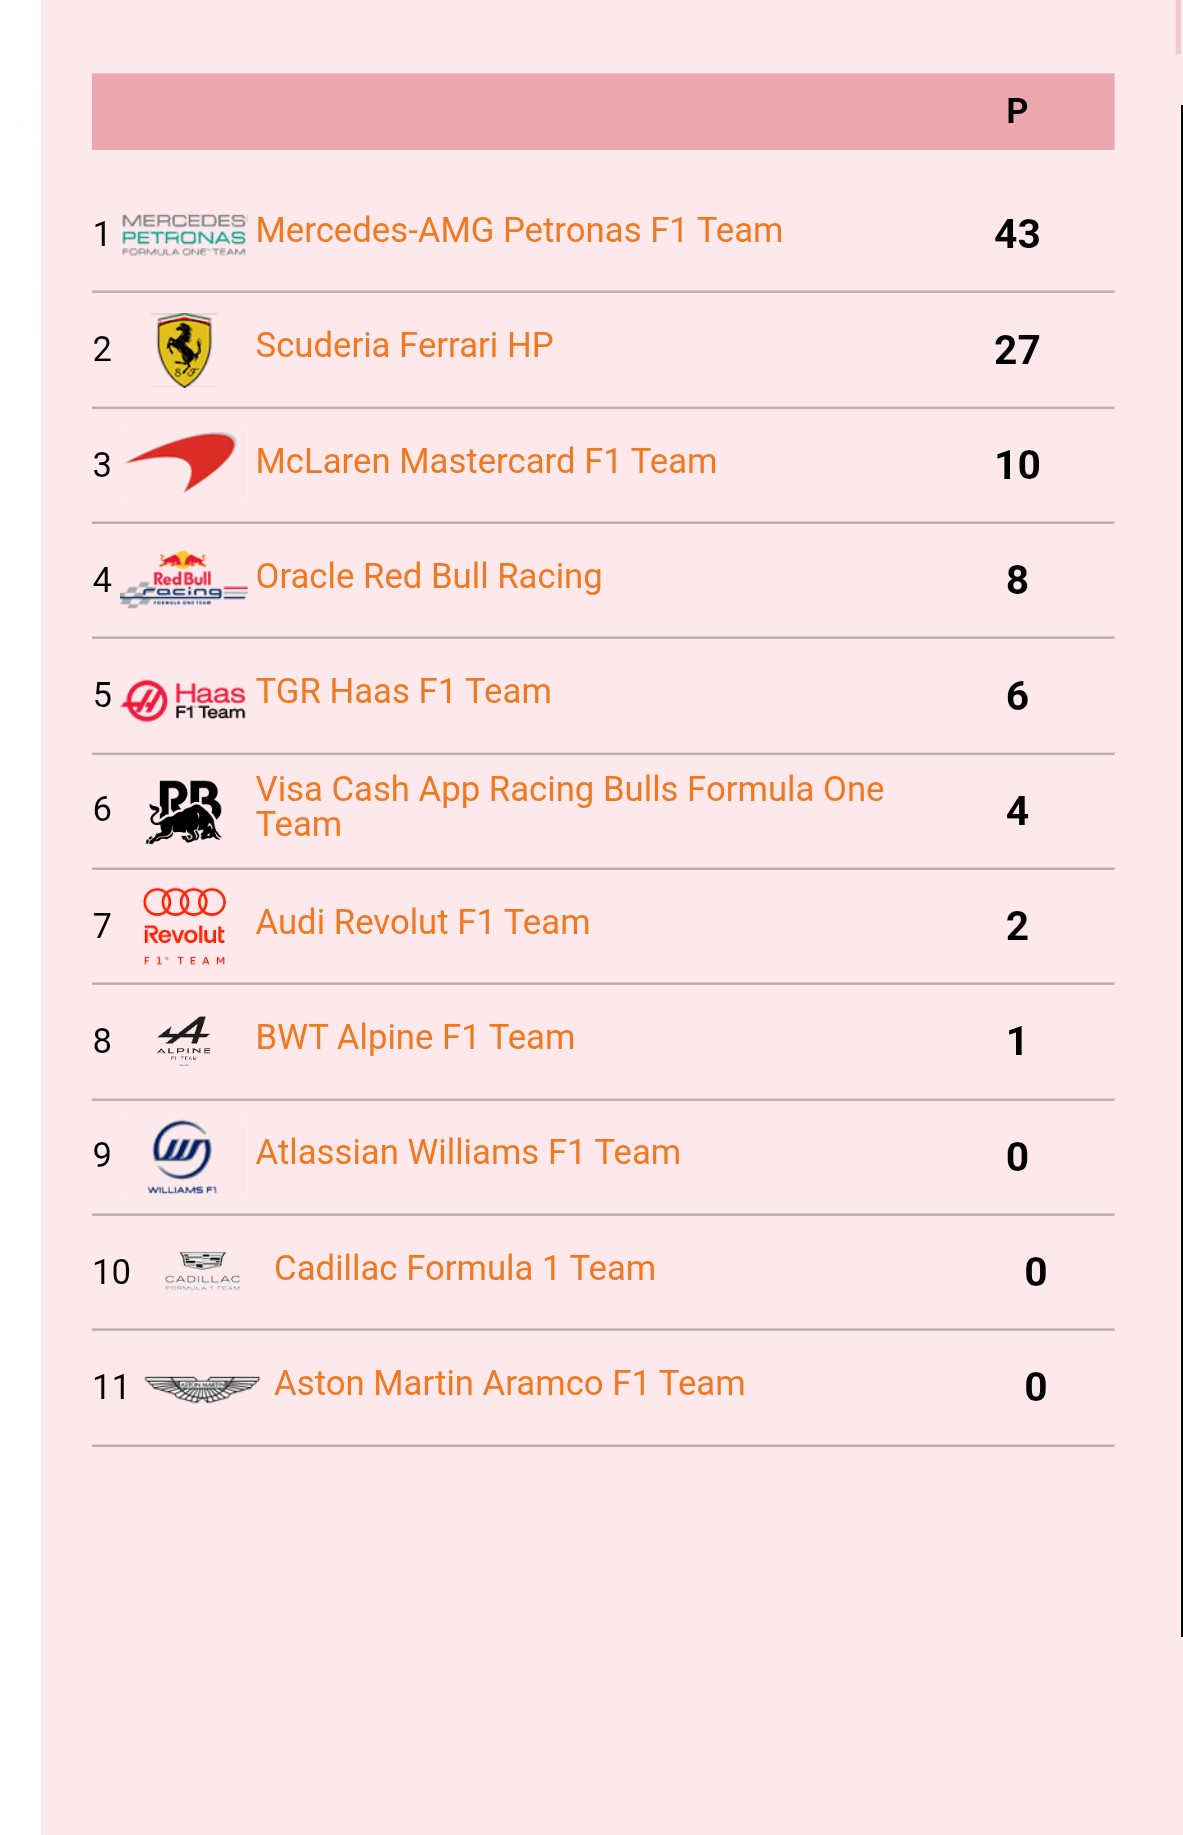Click the P points column header

point(1017,111)
